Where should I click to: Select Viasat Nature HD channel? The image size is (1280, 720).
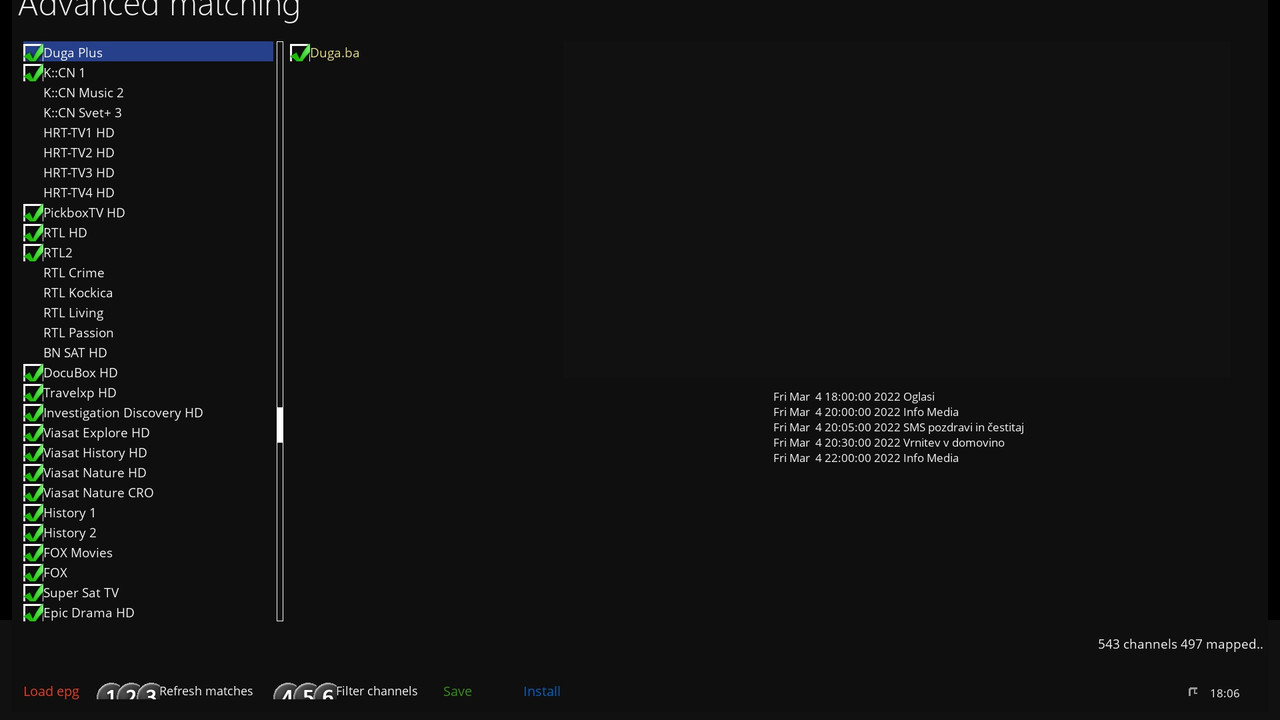tap(148, 472)
